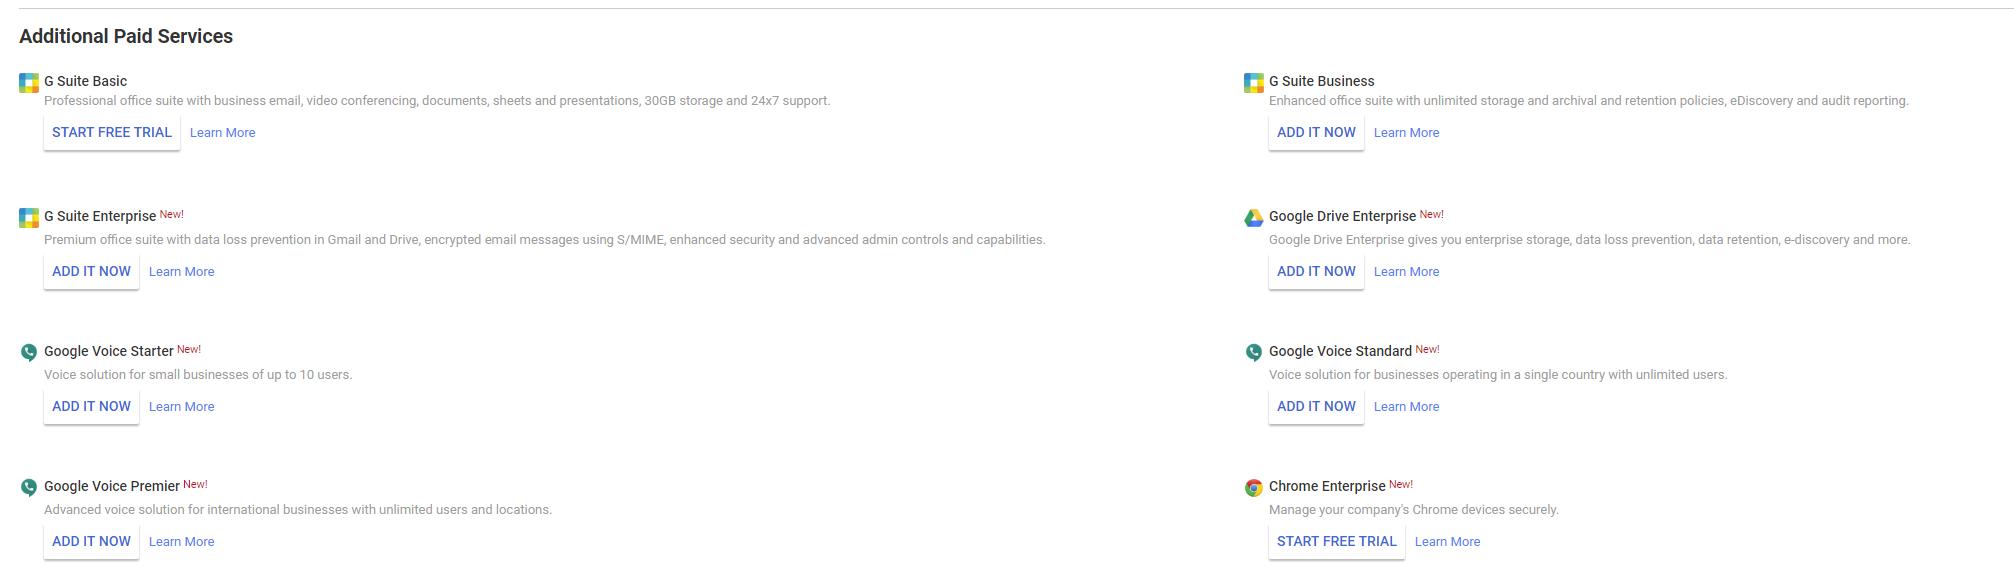Click the Google Voice Premier icon
Viewport: 2014px width, 580px height.
click(29, 487)
